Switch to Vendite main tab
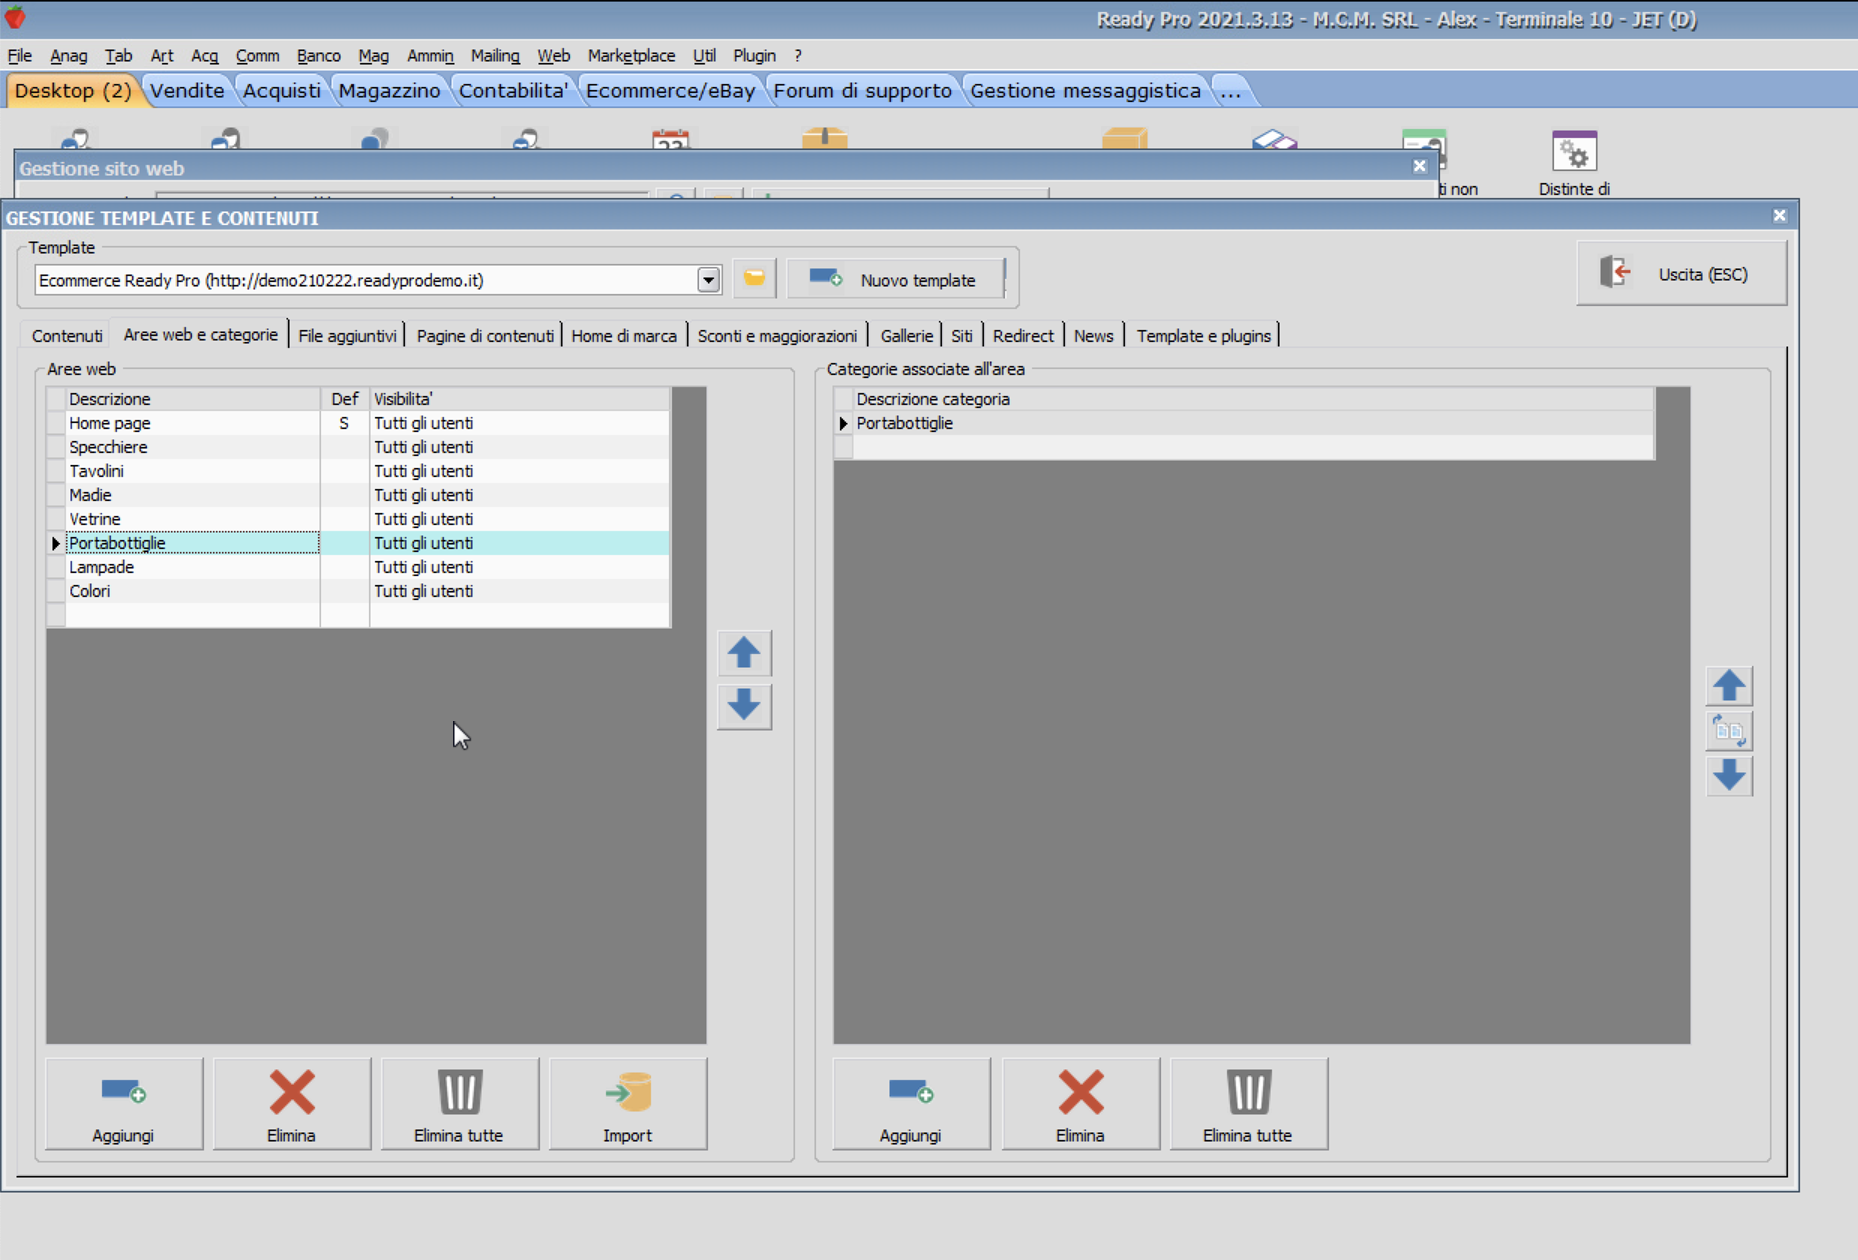This screenshot has height=1260, width=1858. [187, 91]
